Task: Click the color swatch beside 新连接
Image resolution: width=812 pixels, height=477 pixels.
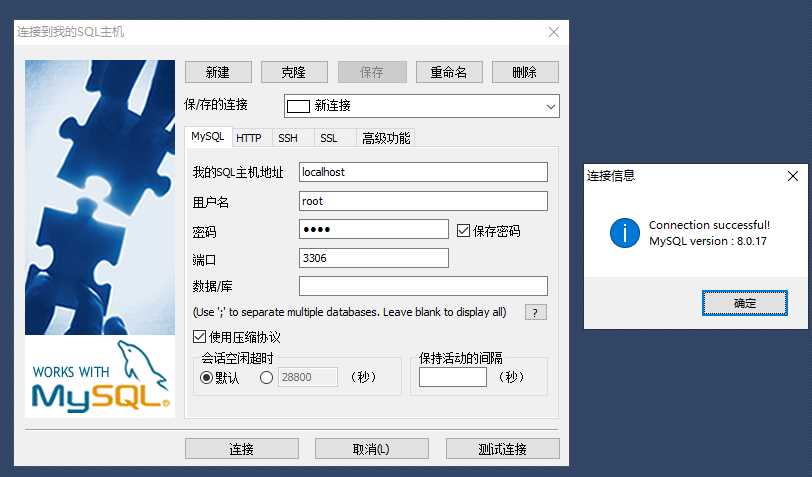Action: 298,106
